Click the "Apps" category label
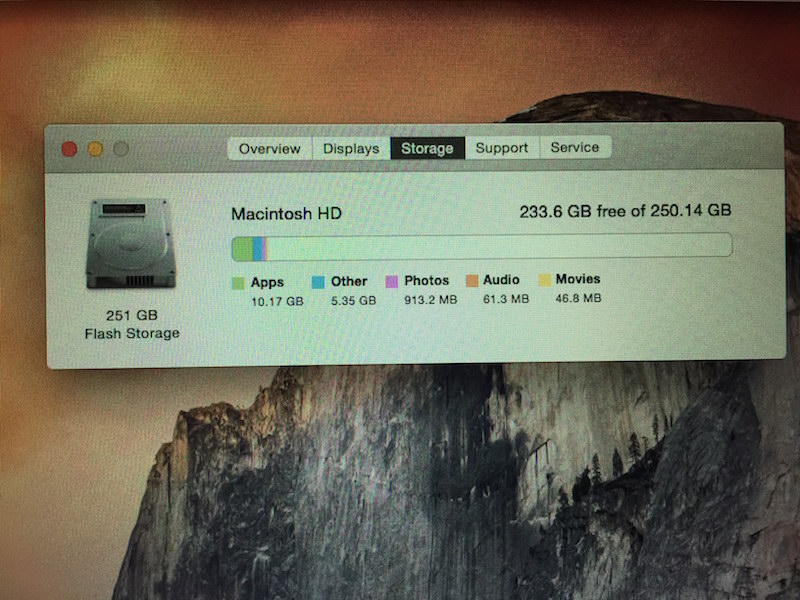This screenshot has height=600, width=800. click(267, 282)
